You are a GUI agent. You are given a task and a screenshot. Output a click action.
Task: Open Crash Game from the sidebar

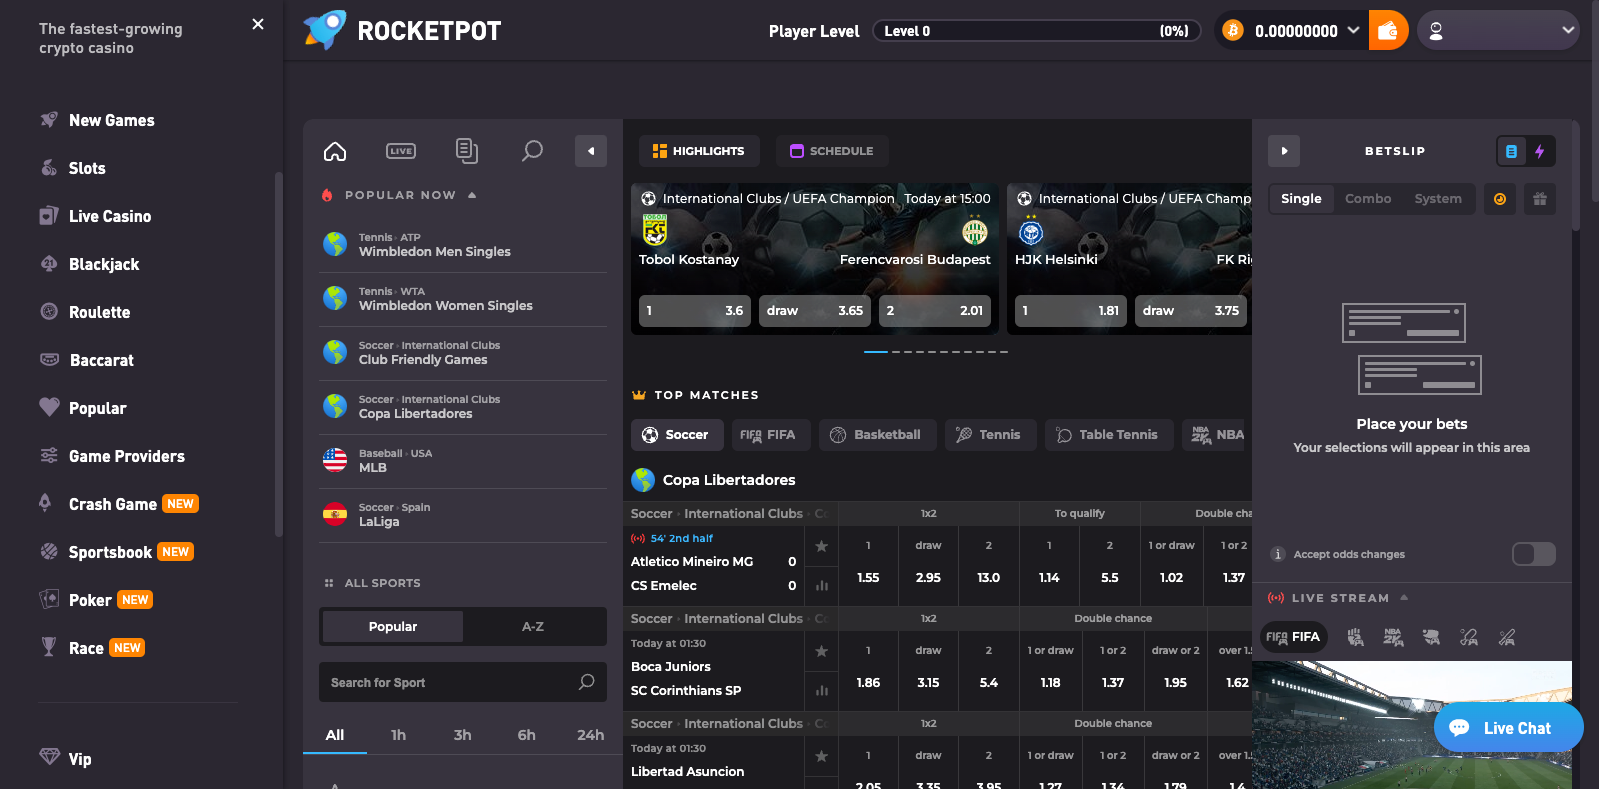[x=112, y=504]
